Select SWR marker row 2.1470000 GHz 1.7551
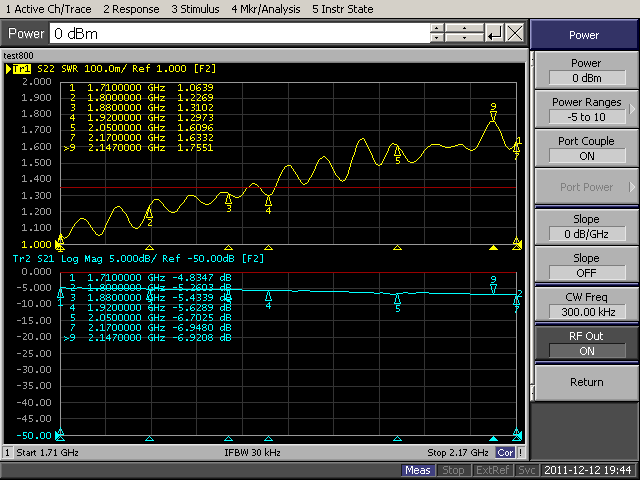This screenshot has width=640, height=480. [138, 148]
